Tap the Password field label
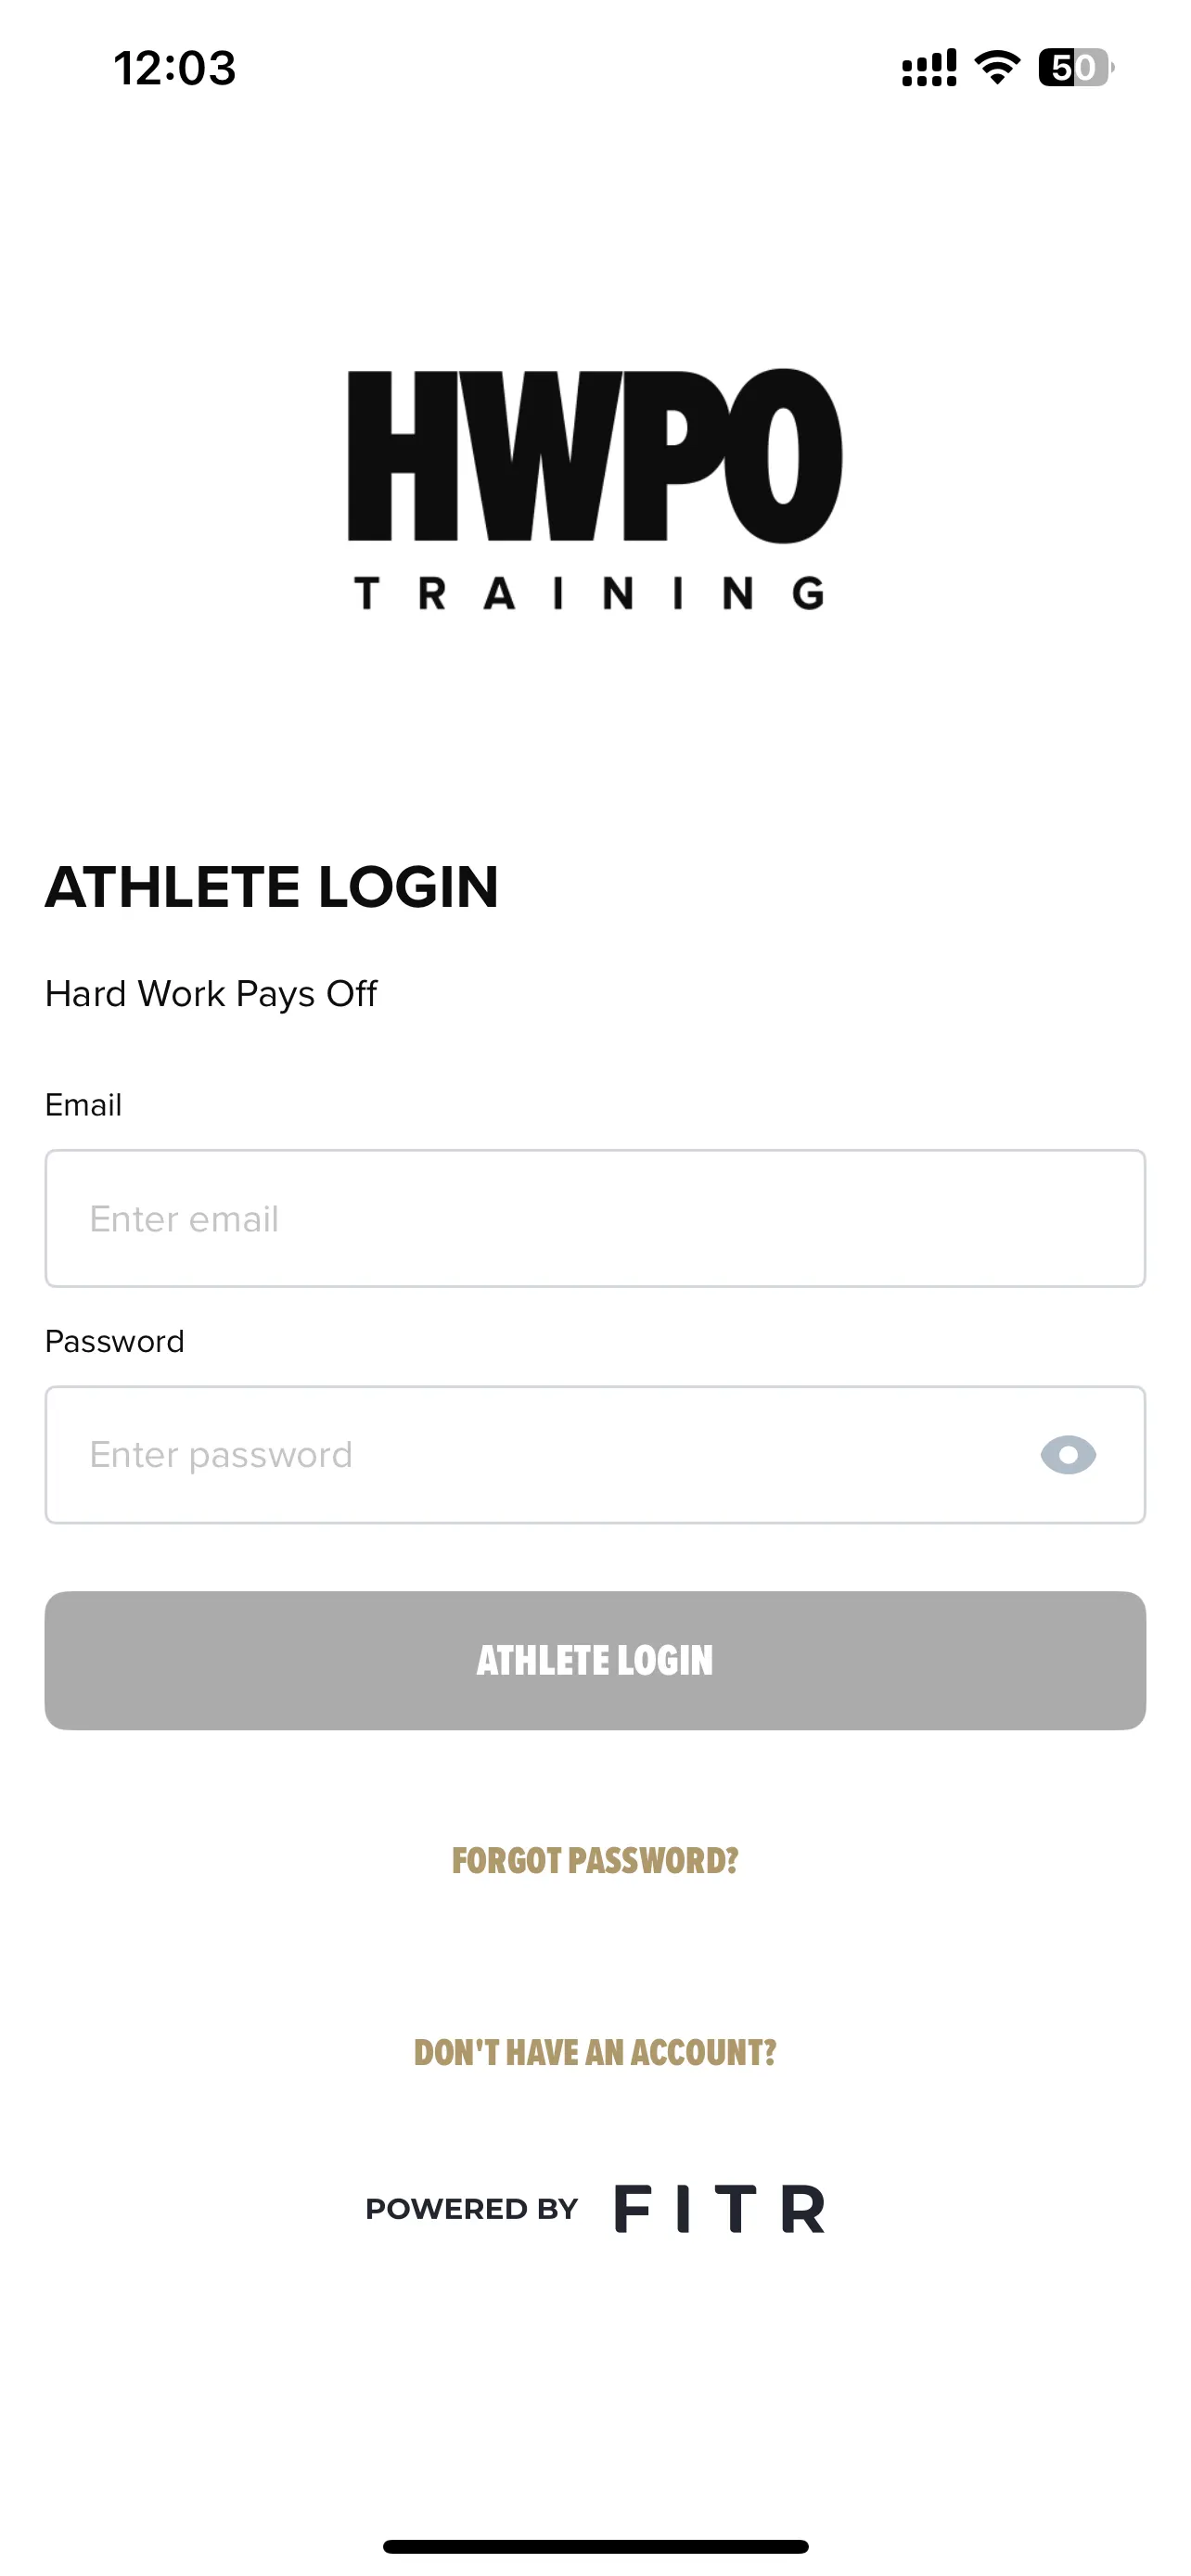Image resolution: width=1191 pixels, height=2576 pixels. coord(115,1341)
